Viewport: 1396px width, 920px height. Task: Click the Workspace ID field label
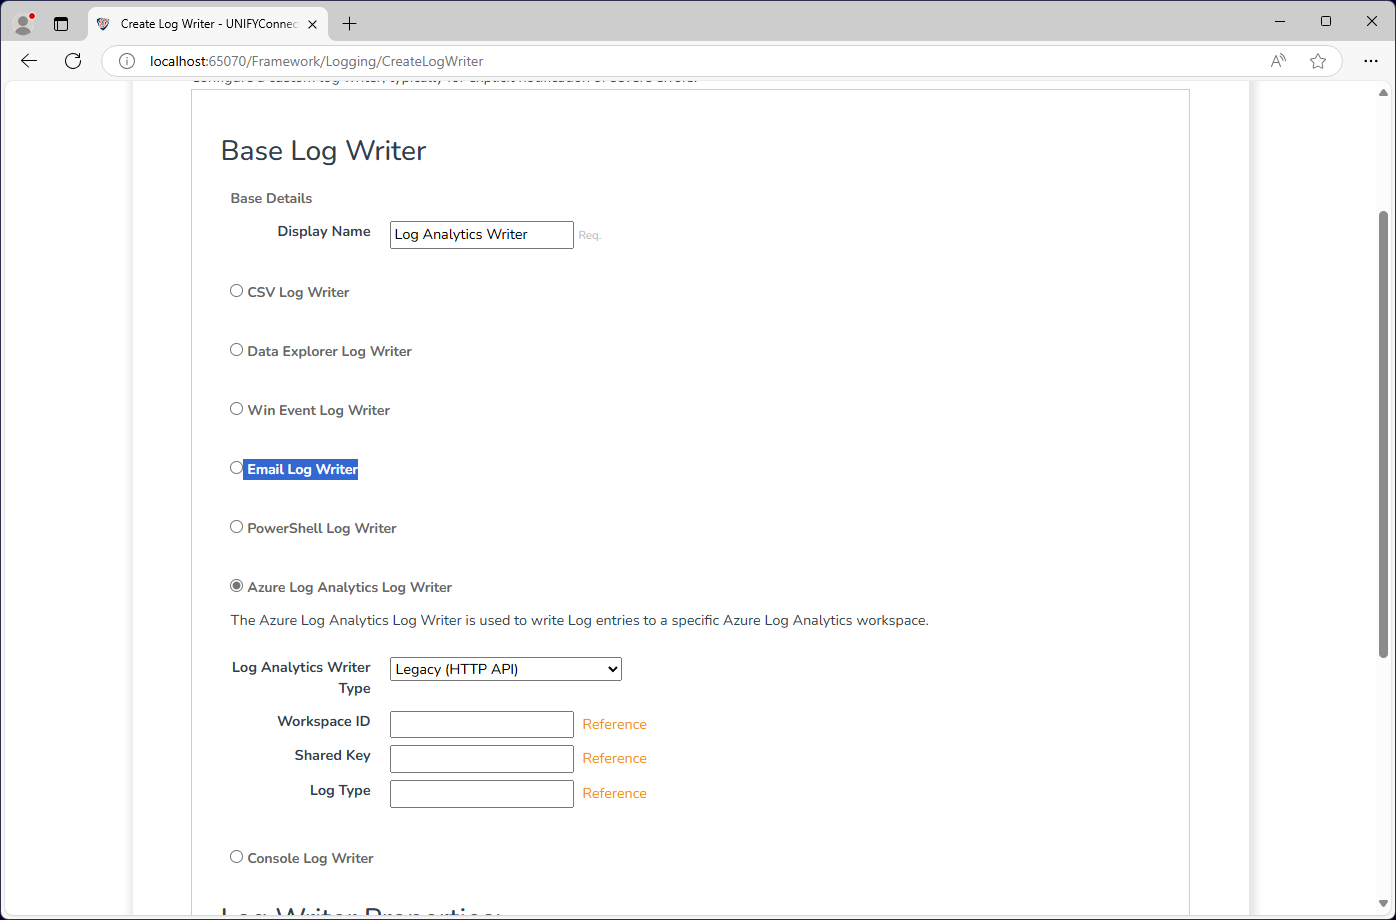tap(324, 721)
